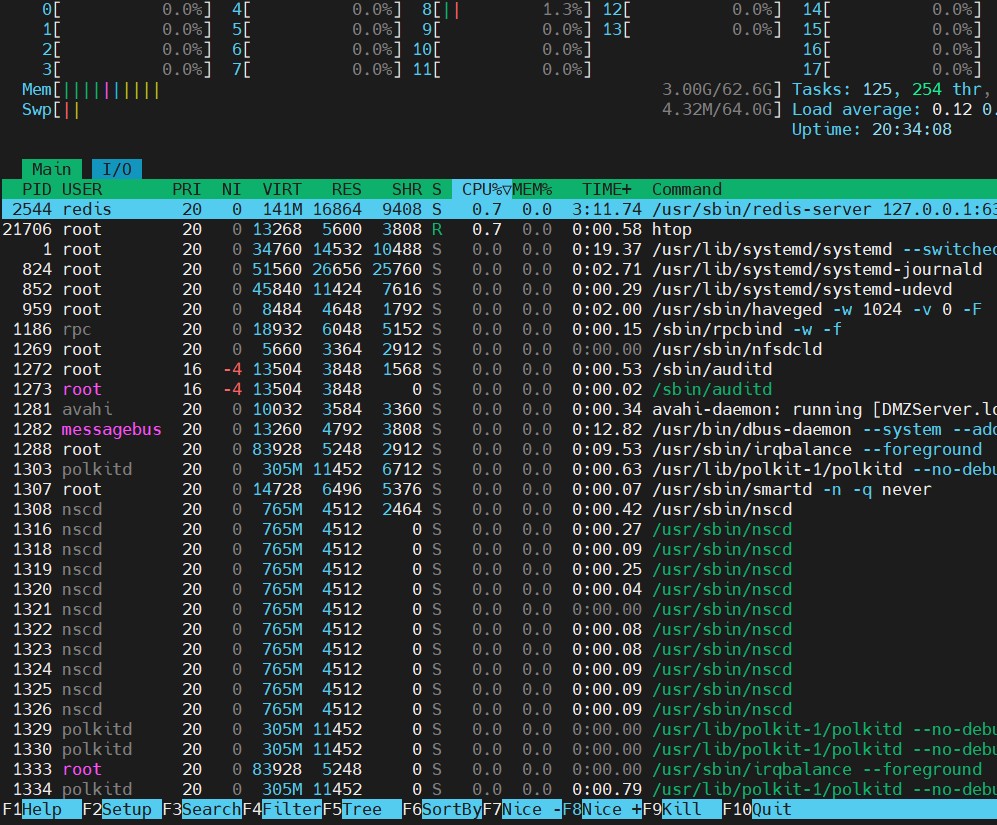Select nscd thread row with PID 1321

tap(498, 609)
